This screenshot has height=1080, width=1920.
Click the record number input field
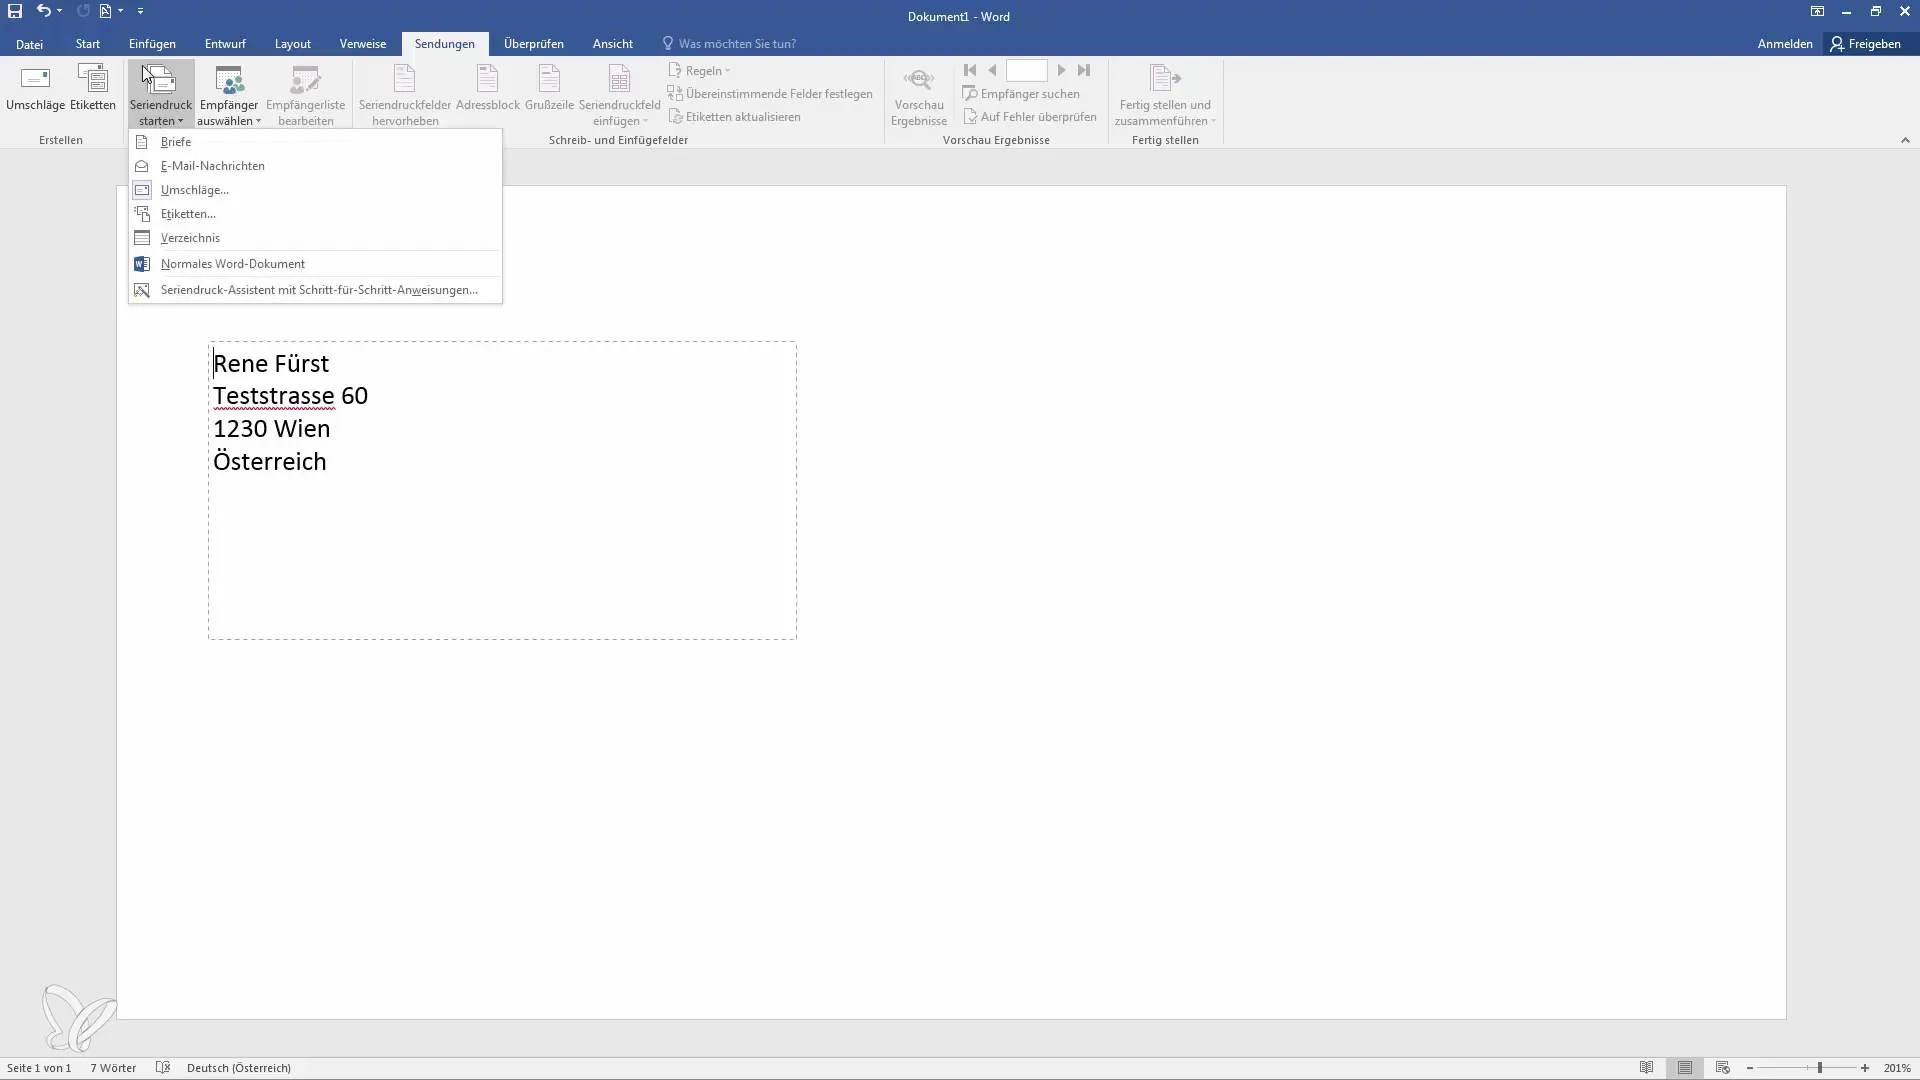(1026, 70)
